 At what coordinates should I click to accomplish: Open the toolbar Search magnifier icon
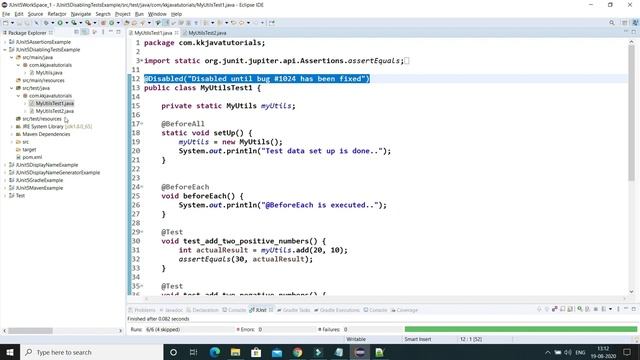click(x=611, y=23)
